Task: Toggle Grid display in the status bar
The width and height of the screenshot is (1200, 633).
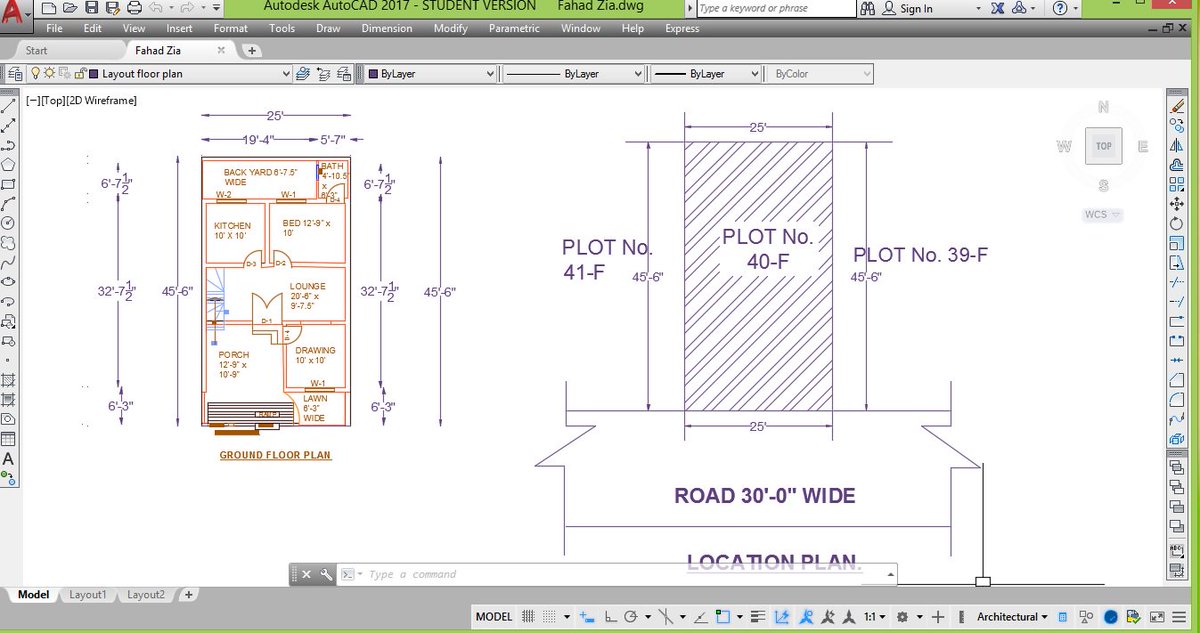Action: pos(526,616)
